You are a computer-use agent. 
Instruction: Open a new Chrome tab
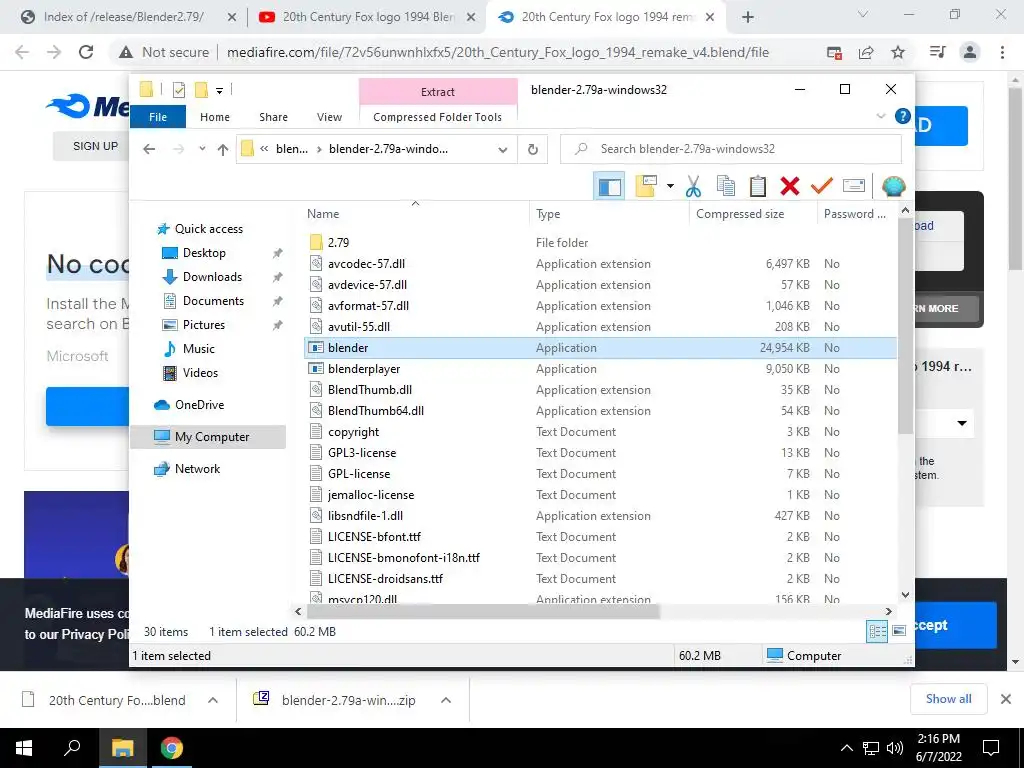pos(748,18)
